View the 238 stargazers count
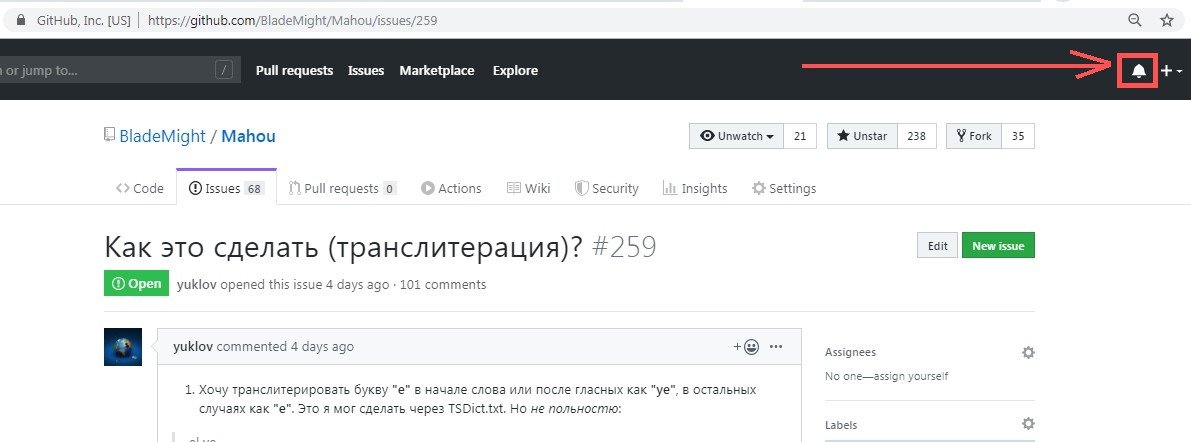Screen dimensions: 1191x442 click(x=917, y=136)
